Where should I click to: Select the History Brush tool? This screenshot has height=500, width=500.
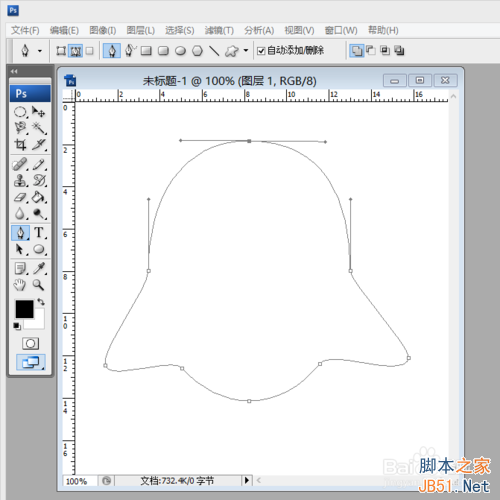click(x=38, y=181)
